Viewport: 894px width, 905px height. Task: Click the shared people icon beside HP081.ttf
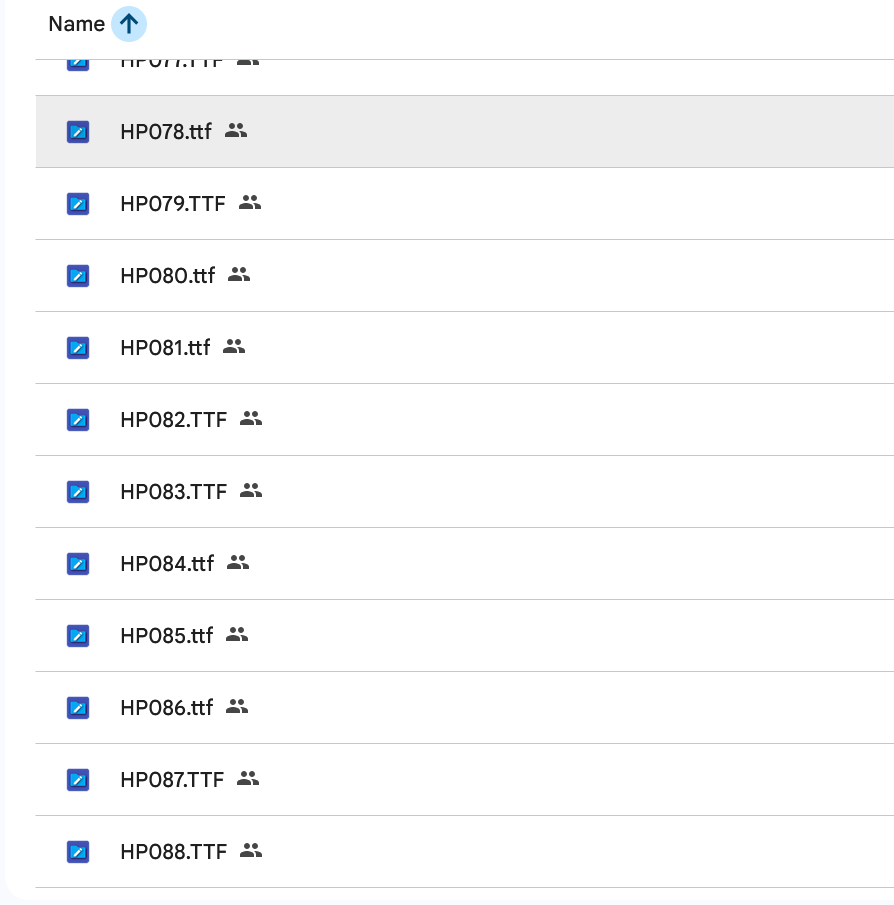pyautogui.click(x=234, y=347)
